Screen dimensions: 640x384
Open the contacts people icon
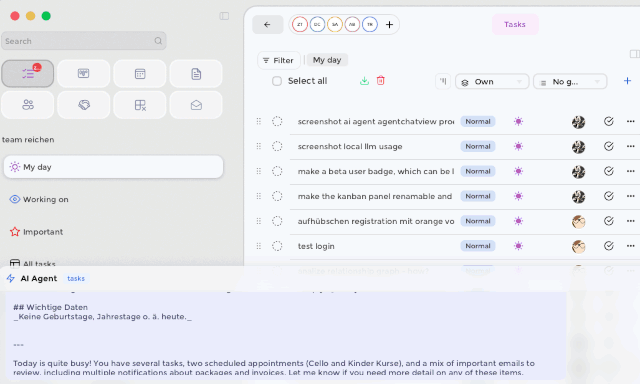pyautogui.click(x=28, y=105)
